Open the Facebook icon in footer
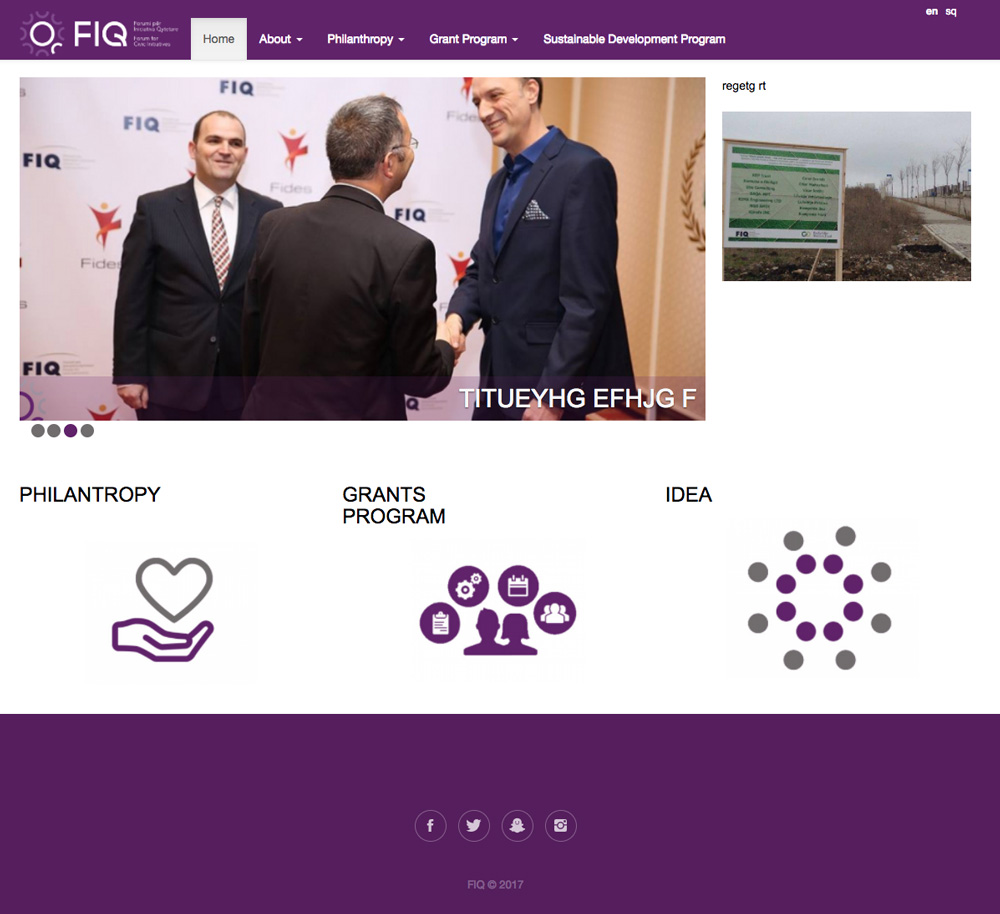The width and height of the screenshot is (1000, 914). pyautogui.click(x=430, y=825)
